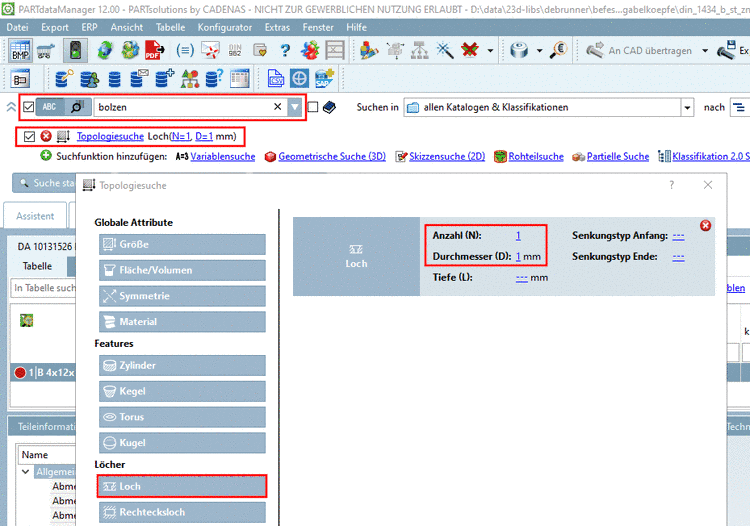Select the Fläche/Volumen attribute button
Viewport: 750px width, 526px height.
point(182,270)
